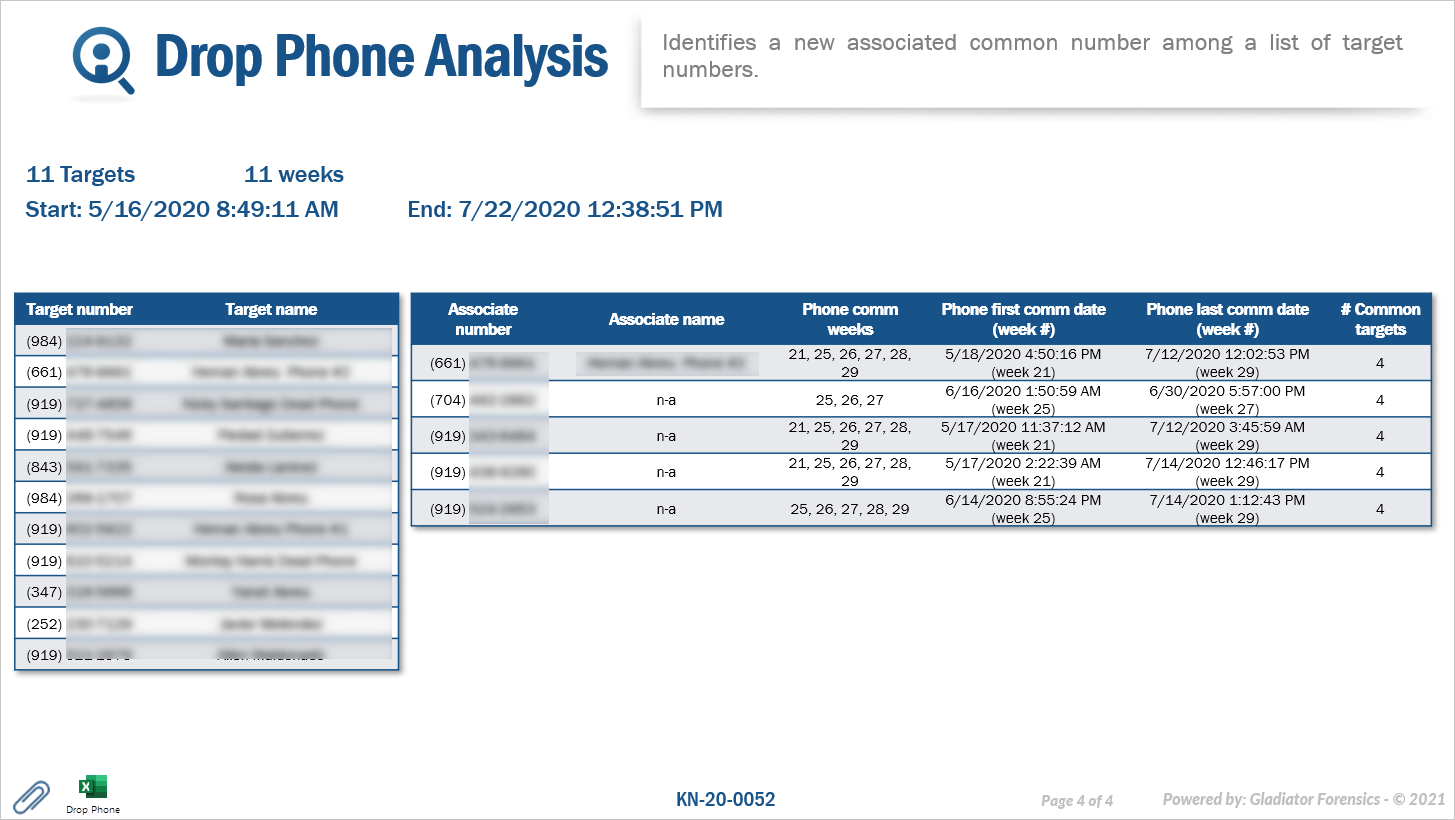Click the 7/14/2020 1:12:43 PM last comm date
Screen dimensions: 1455x820
click(1227, 500)
